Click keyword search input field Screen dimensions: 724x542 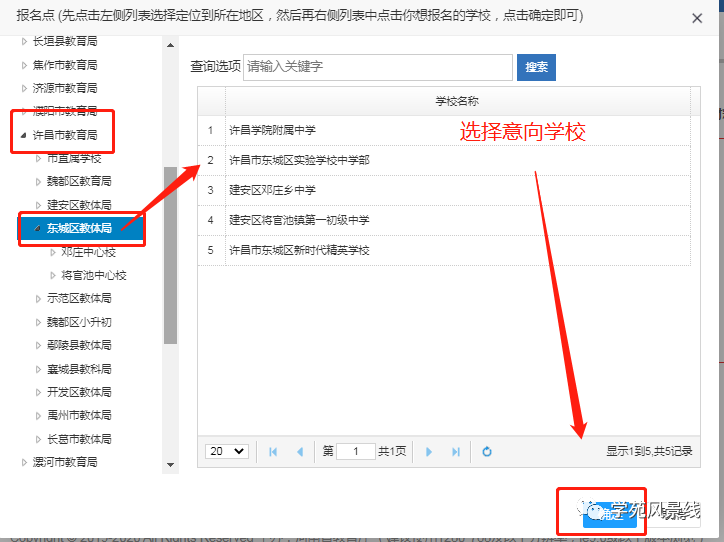tap(377, 67)
